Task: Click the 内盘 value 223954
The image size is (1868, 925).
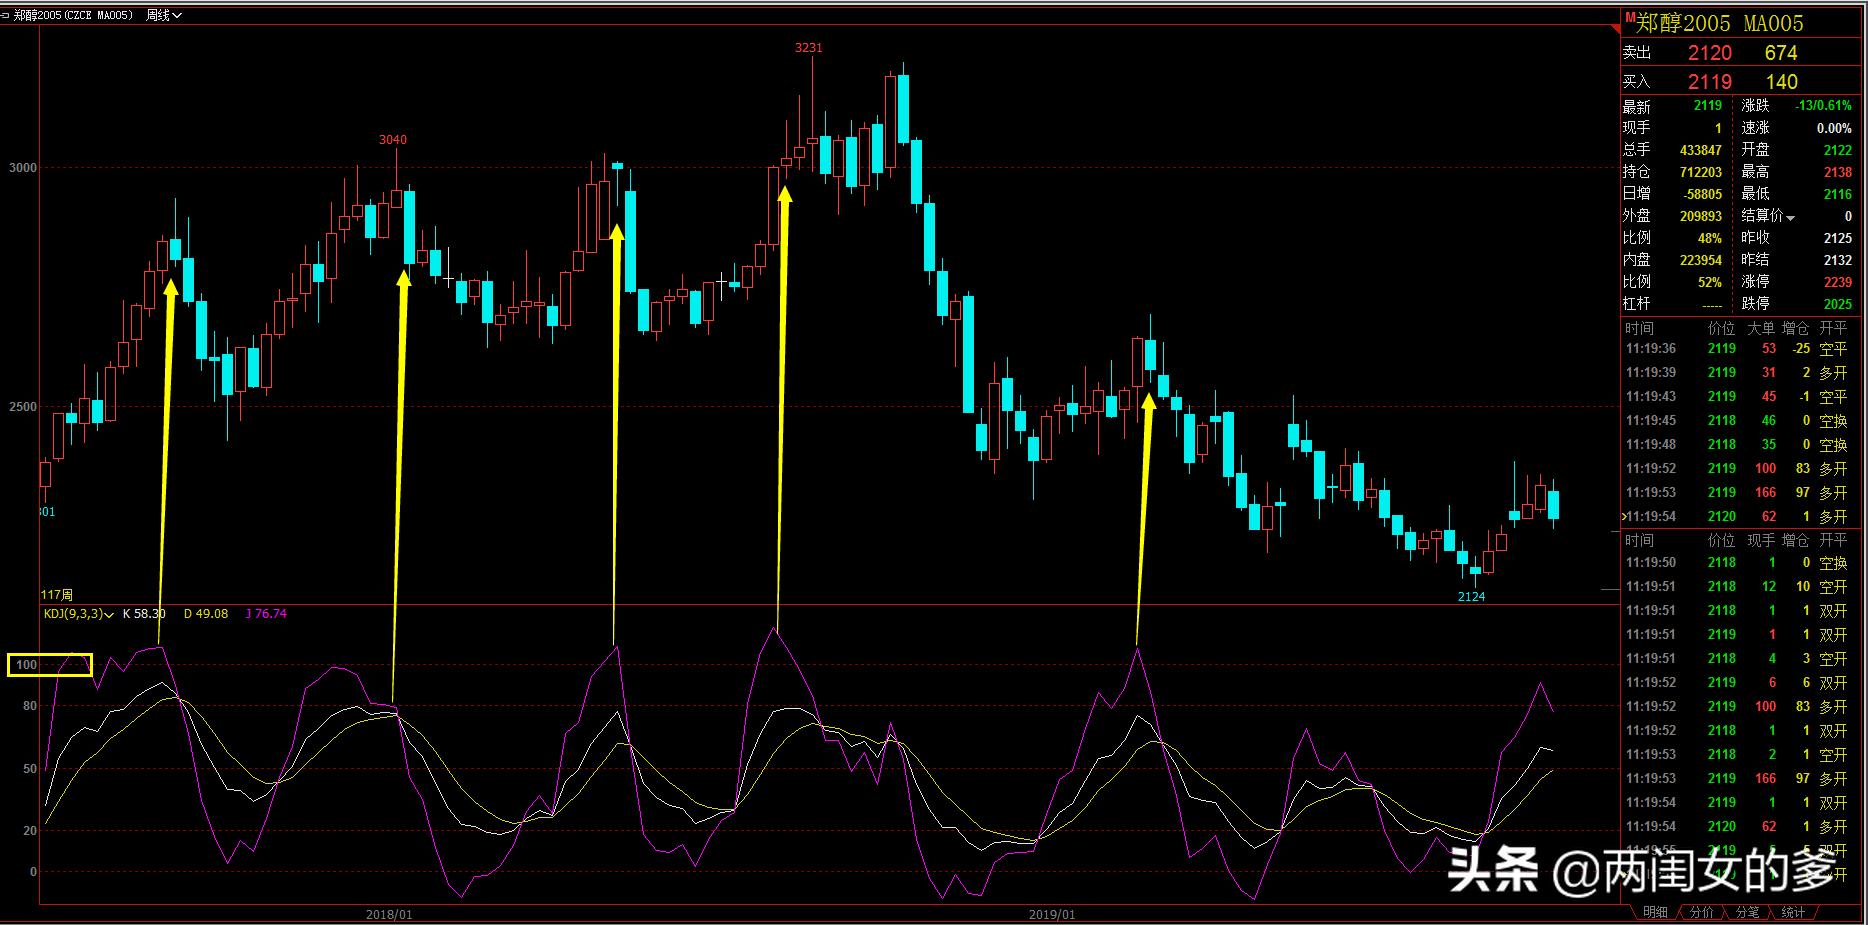Action: [1701, 260]
